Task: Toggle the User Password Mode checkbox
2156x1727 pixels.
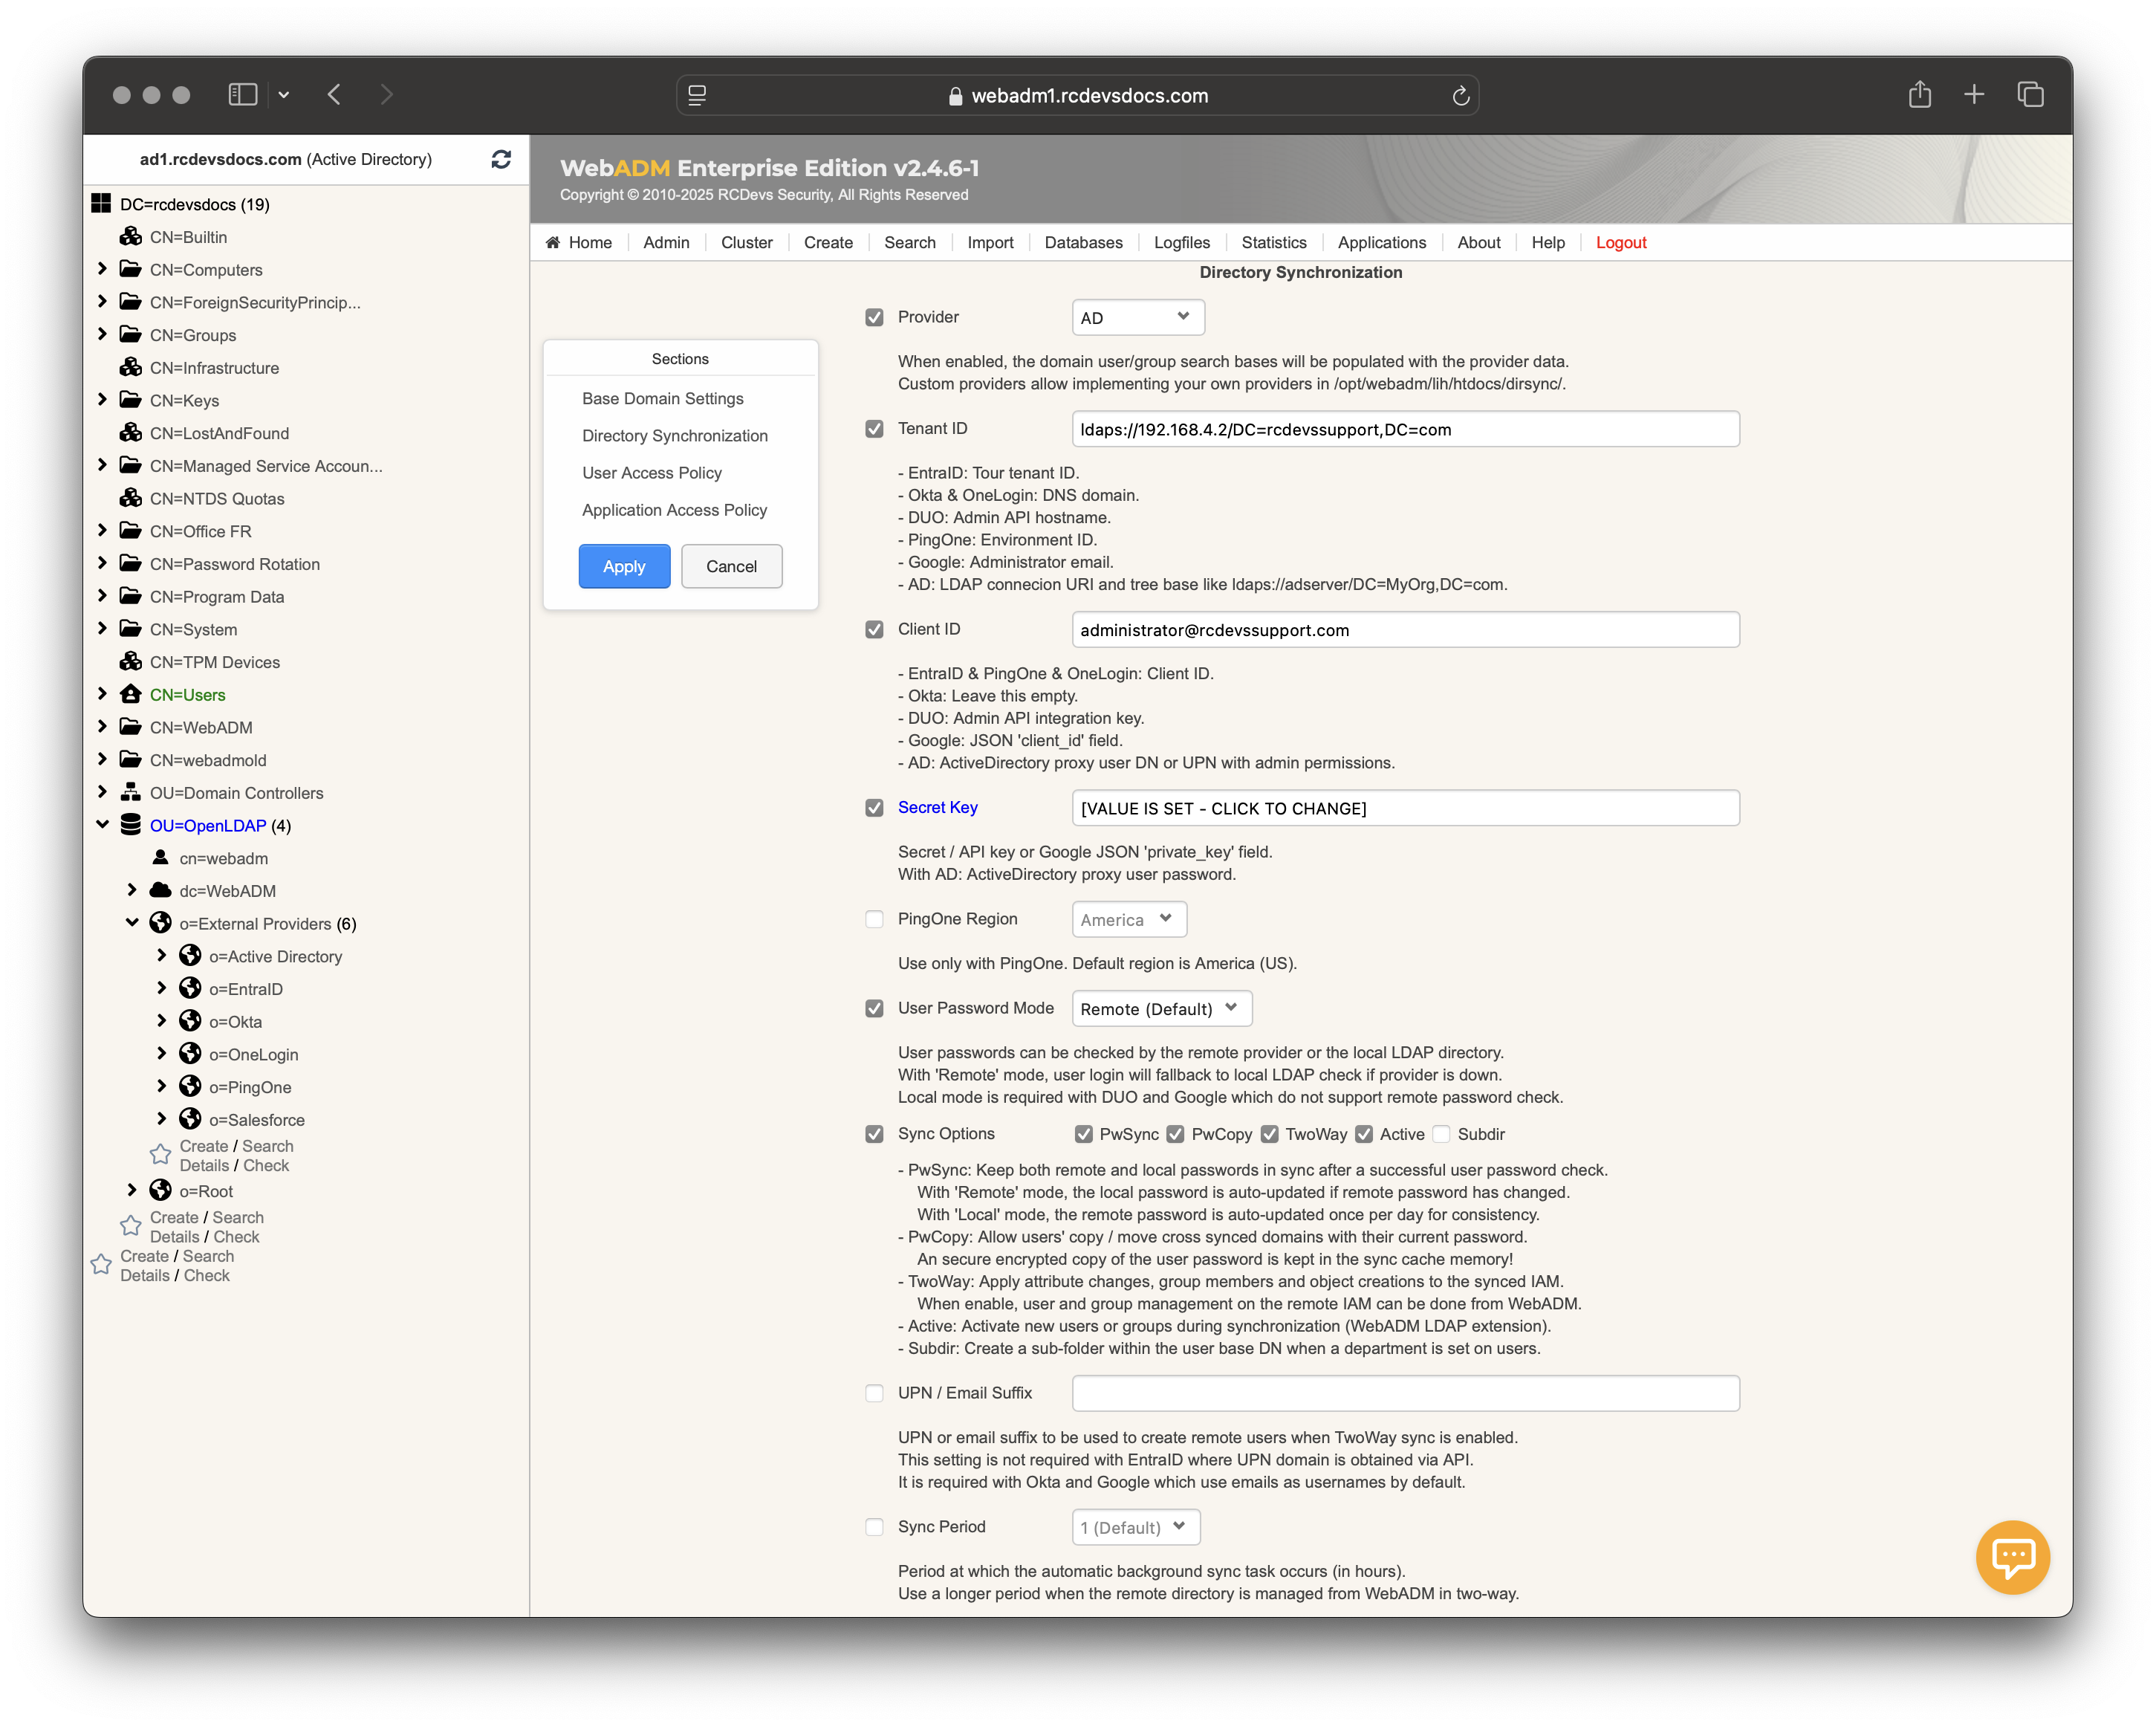Action: click(874, 1009)
